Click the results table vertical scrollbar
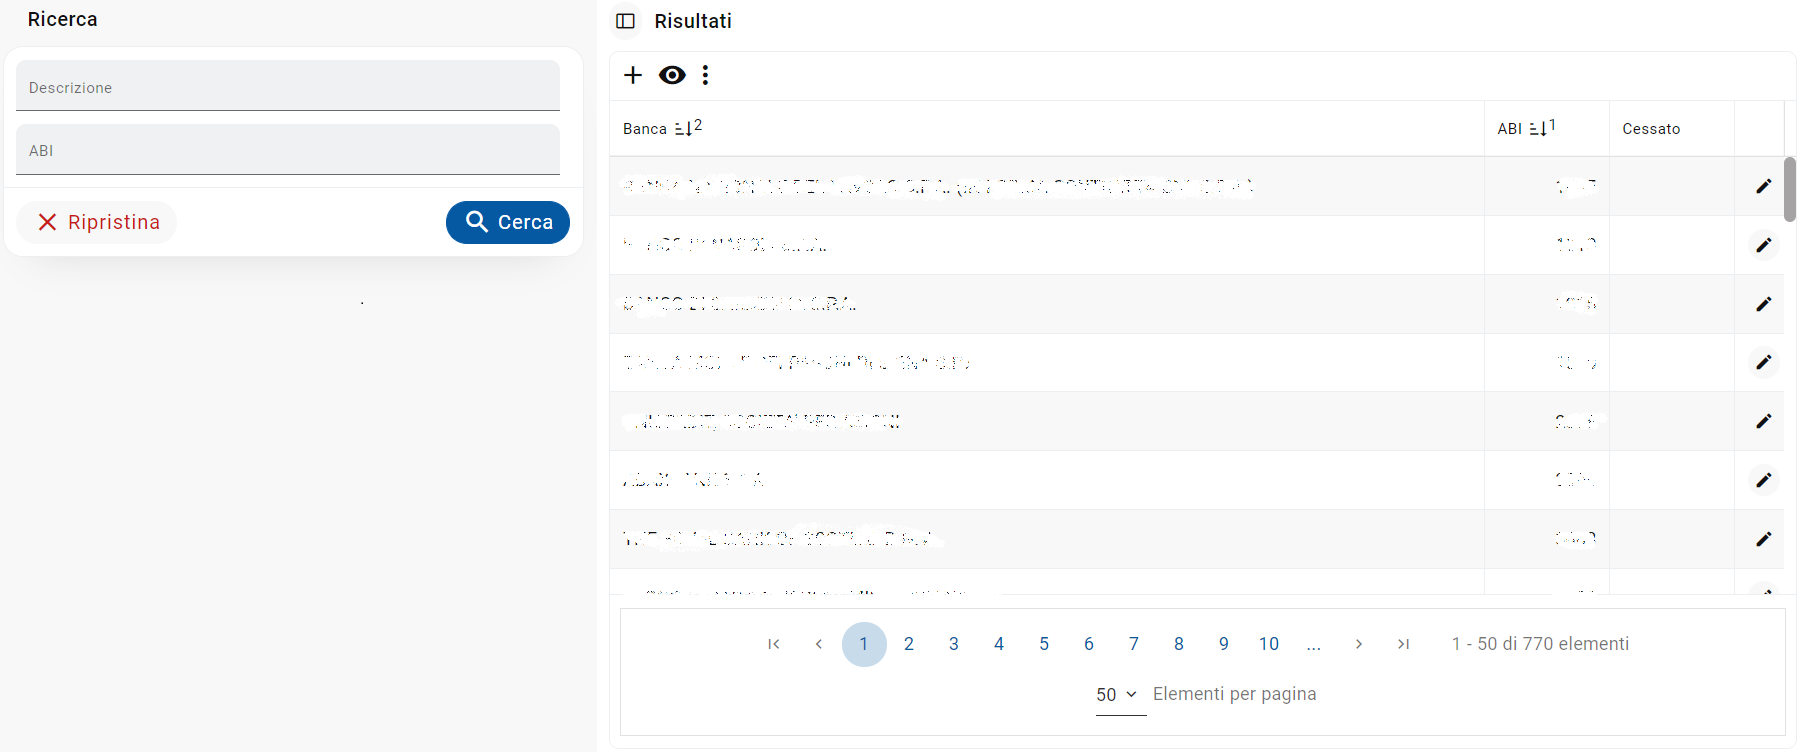Image resolution: width=1805 pixels, height=752 pixels. [1790, 190]
